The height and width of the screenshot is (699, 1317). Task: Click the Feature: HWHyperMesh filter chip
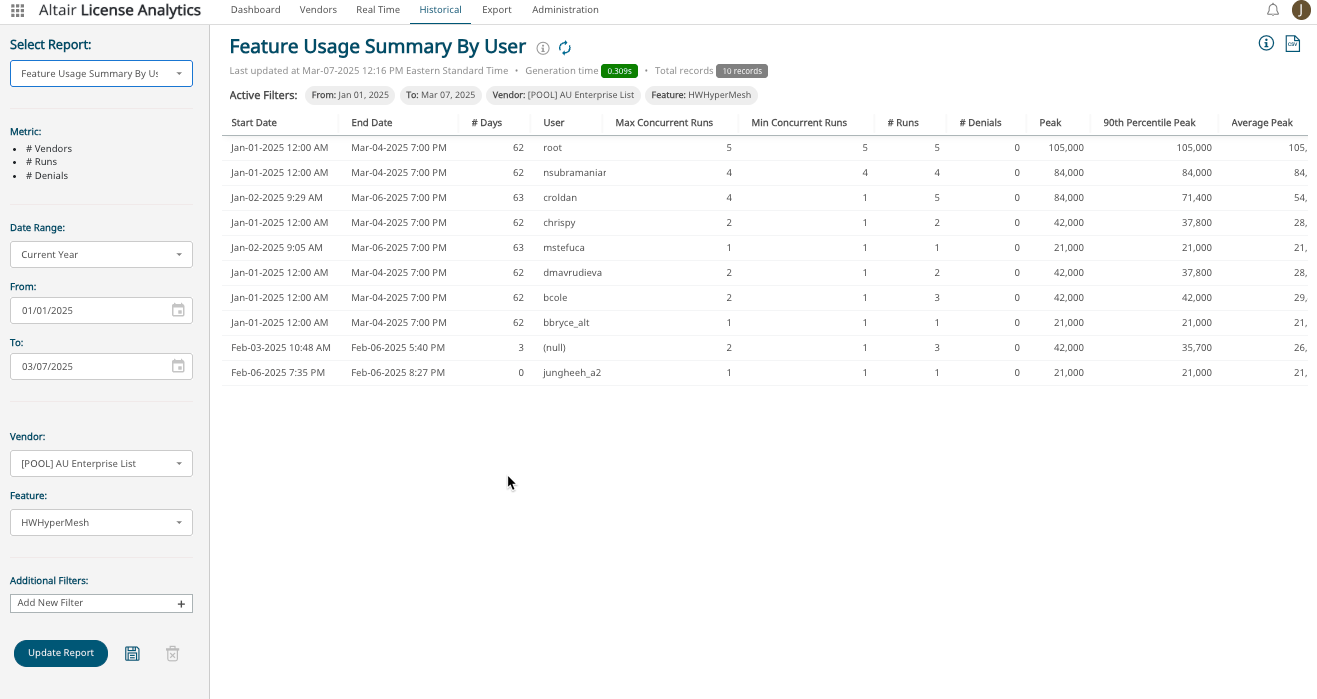701,95
